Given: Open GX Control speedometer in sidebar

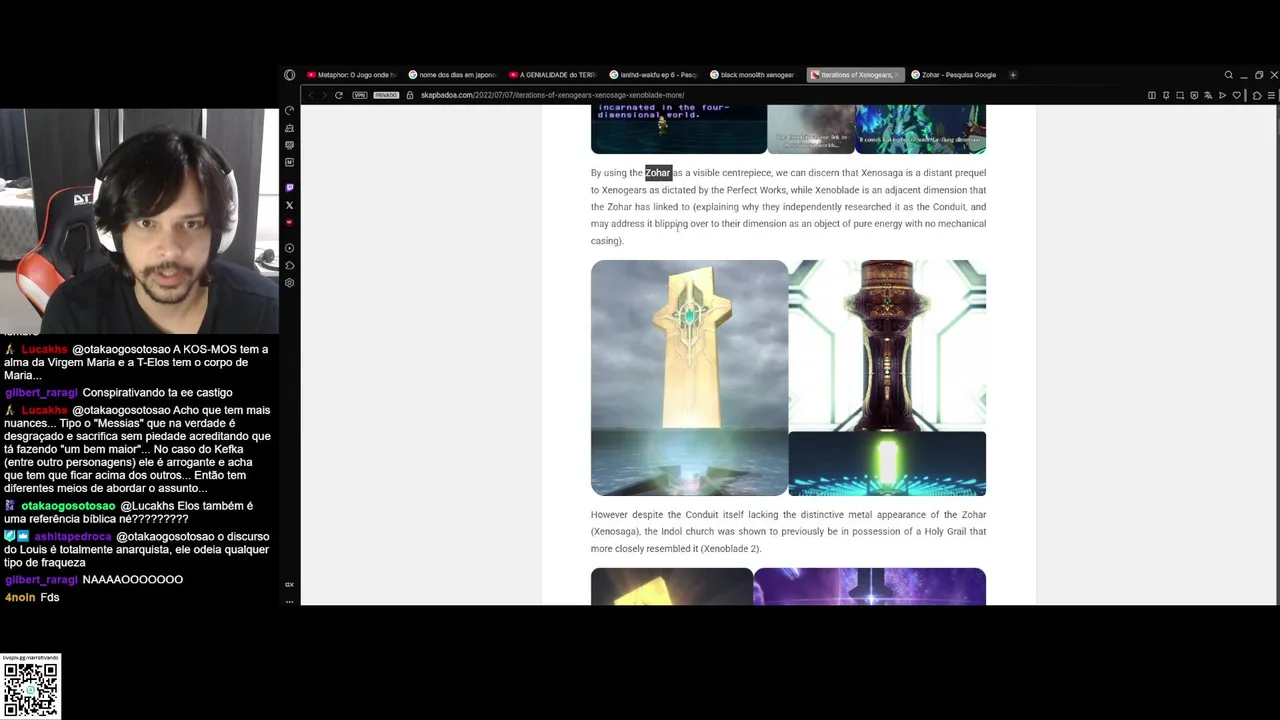Looking at the screenshot, I should click(x=290, y=111).
